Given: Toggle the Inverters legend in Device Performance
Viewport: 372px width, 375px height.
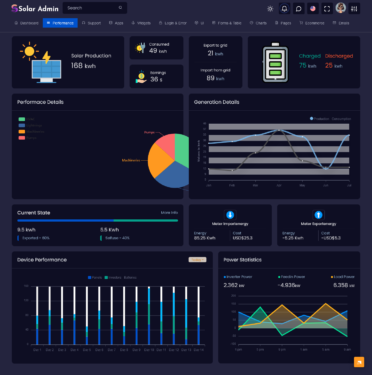Looking at the screenshot, I should (x=113, y=277).
